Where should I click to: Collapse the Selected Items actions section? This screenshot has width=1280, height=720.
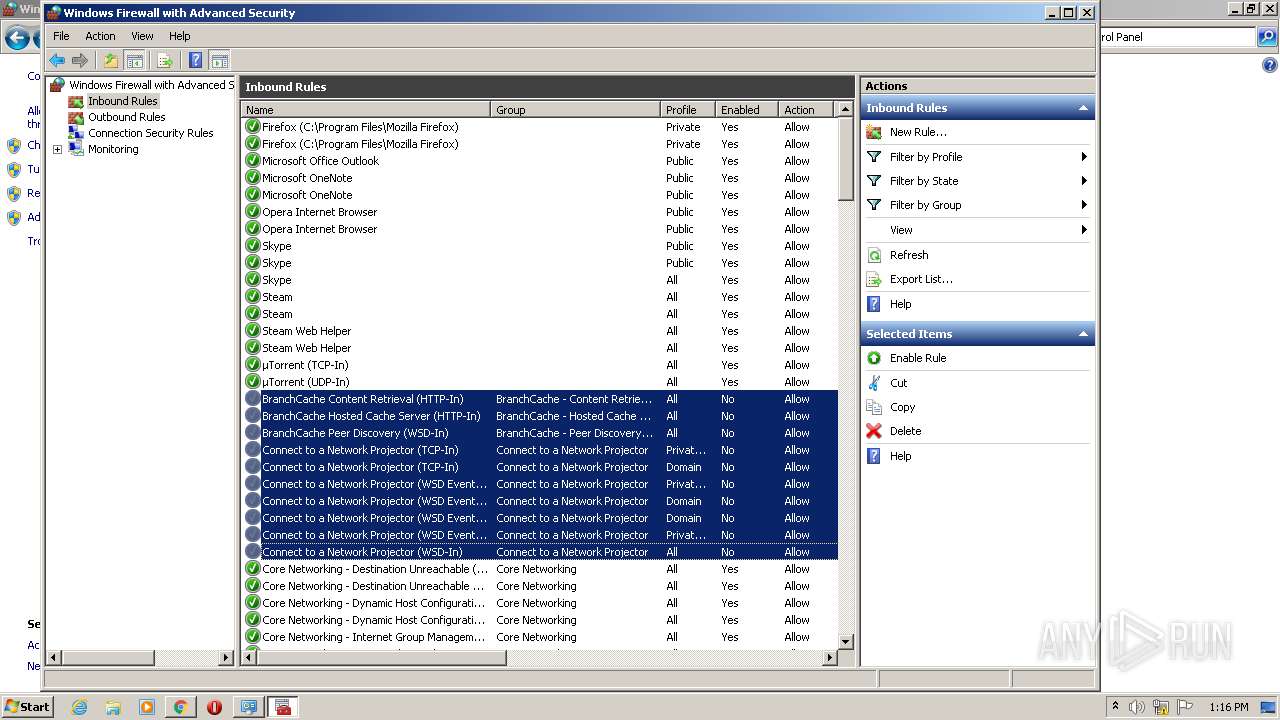[1082, 334]
